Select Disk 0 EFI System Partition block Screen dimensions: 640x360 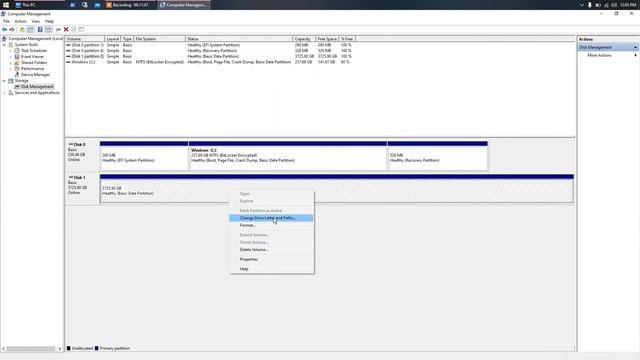[x=144, y=156]
